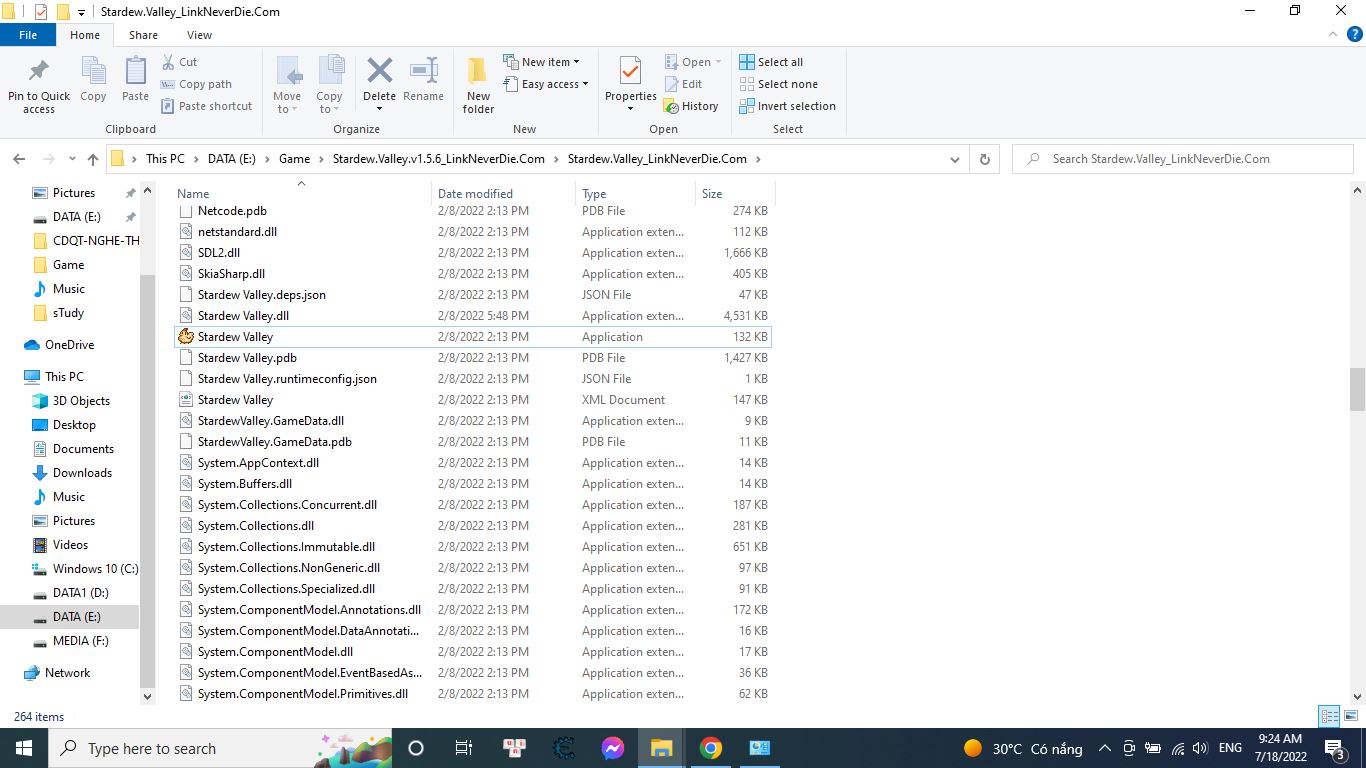Image resolution: width=1366 pixels, height=768 pixels.
Task: Click Invert selection in the ribbon
Action: click(x=787, y=106)
